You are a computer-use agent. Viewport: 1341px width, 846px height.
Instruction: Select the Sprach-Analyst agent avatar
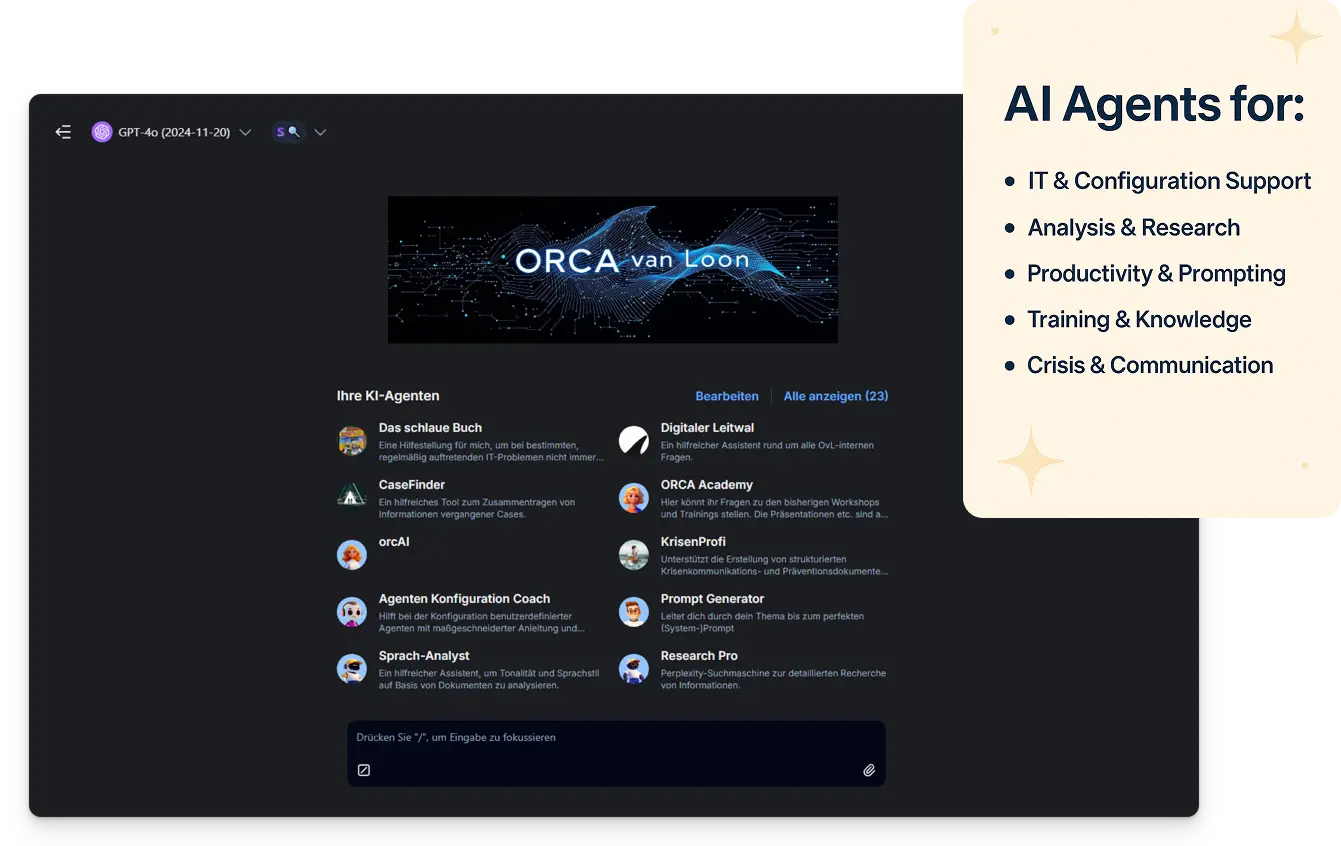pos(352,669)
